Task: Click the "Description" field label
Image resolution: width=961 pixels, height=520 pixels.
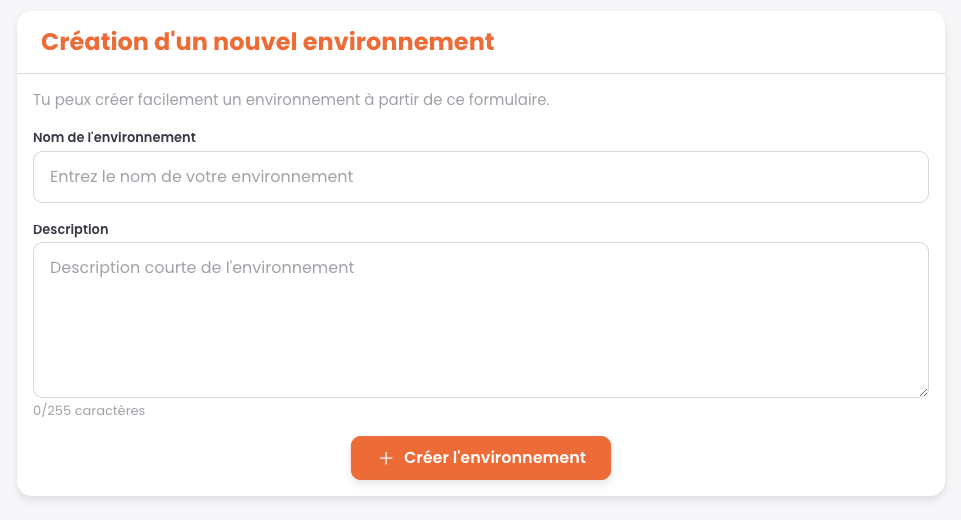Action: pos(71,229)
